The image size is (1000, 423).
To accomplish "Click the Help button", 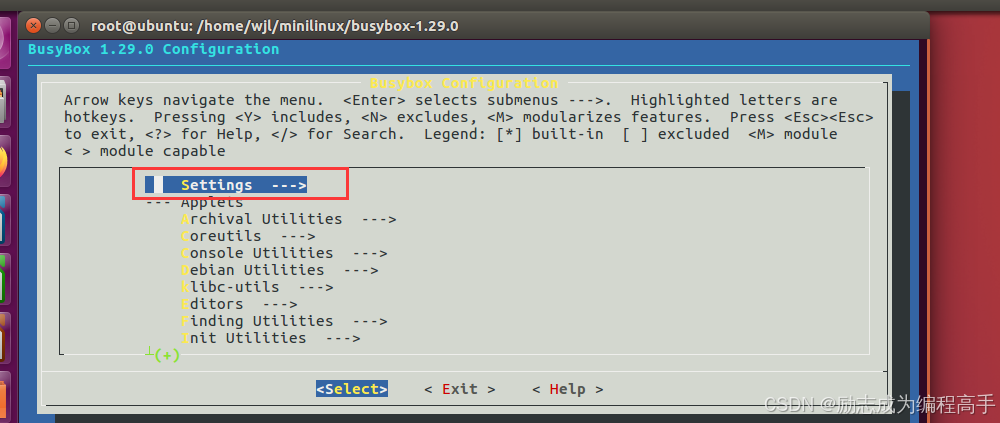I will point(568,389).
